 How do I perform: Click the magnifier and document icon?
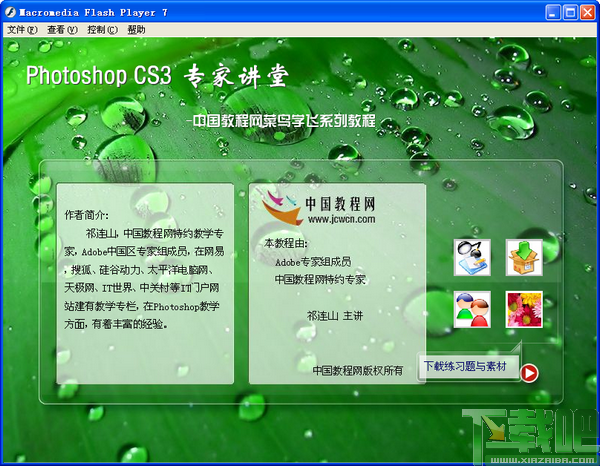coord(472,257)
